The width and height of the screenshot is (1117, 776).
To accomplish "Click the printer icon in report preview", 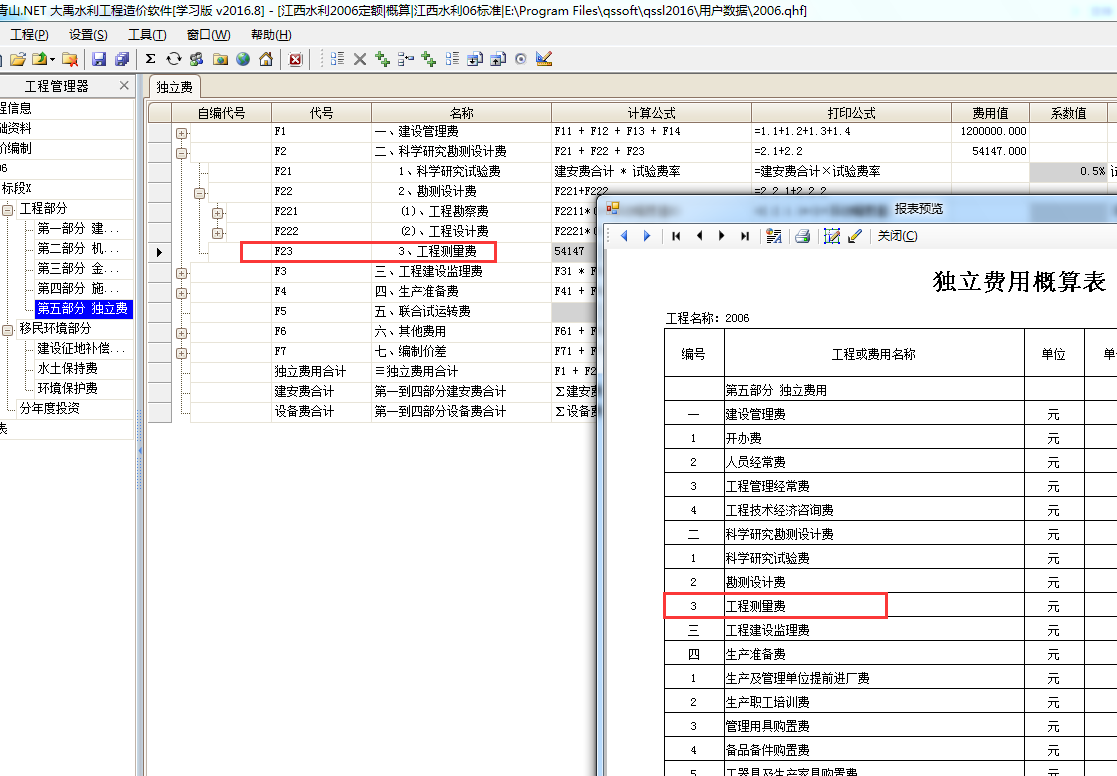I will coord(801,236).
